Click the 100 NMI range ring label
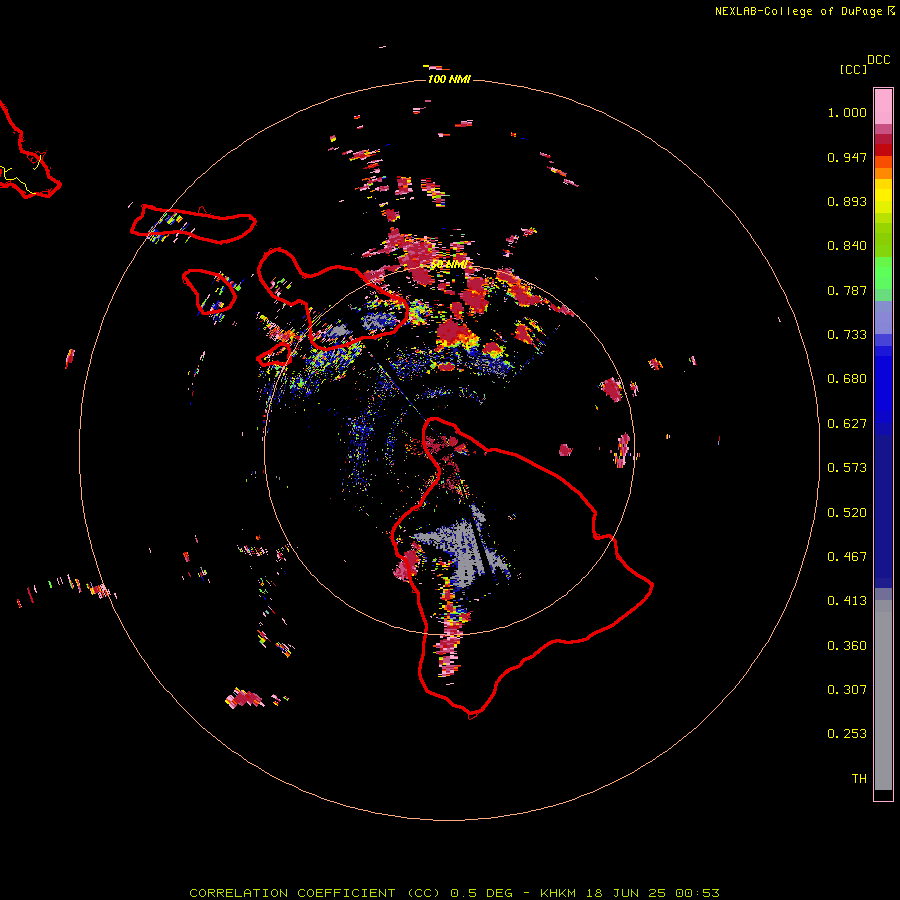900x900 pixels. tap(449, 79)
